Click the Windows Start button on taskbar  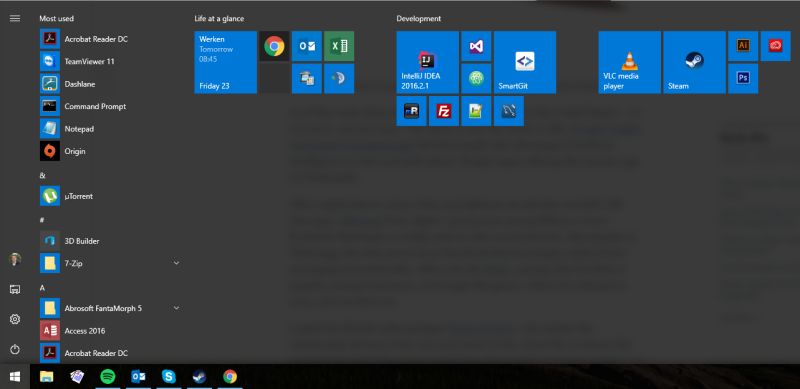coord(15,377)
